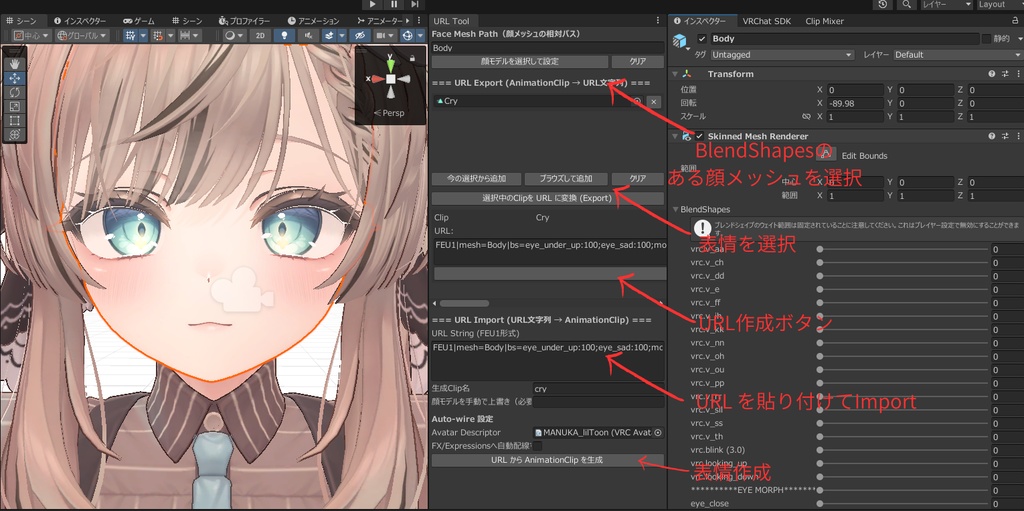Open object picker for Cry clip
The height and width of the screenshot is (511, 1024).
tap(637, 101)
